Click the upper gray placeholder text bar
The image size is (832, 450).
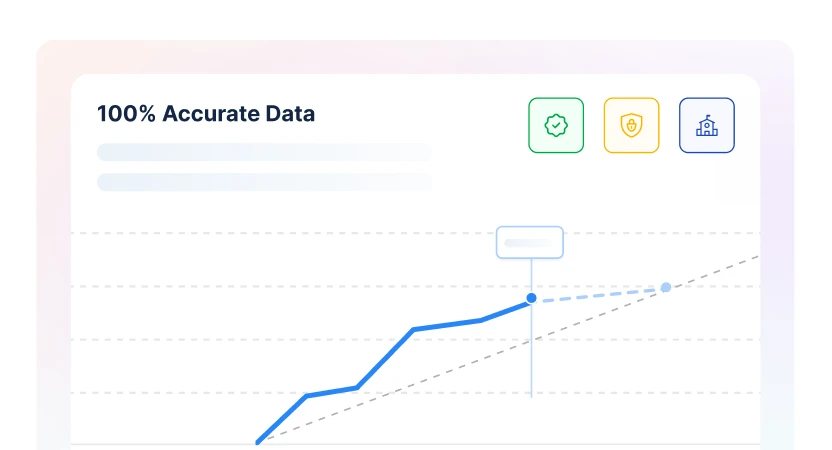click(264, 152)
